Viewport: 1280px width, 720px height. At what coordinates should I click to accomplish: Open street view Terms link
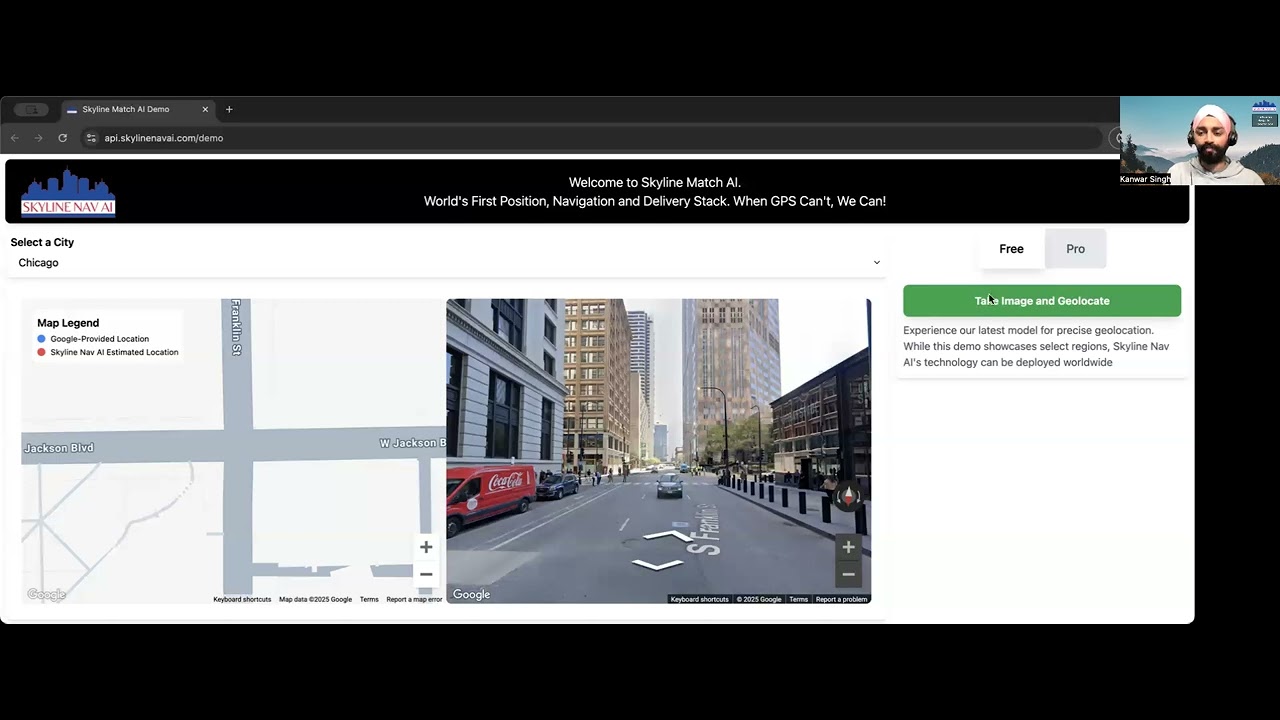pos(798,599)
